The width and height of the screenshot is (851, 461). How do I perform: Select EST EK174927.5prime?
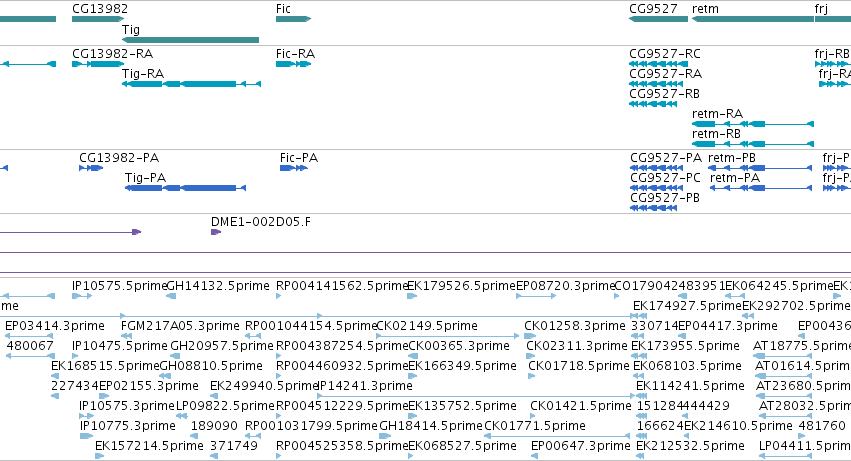pos(687,306)
